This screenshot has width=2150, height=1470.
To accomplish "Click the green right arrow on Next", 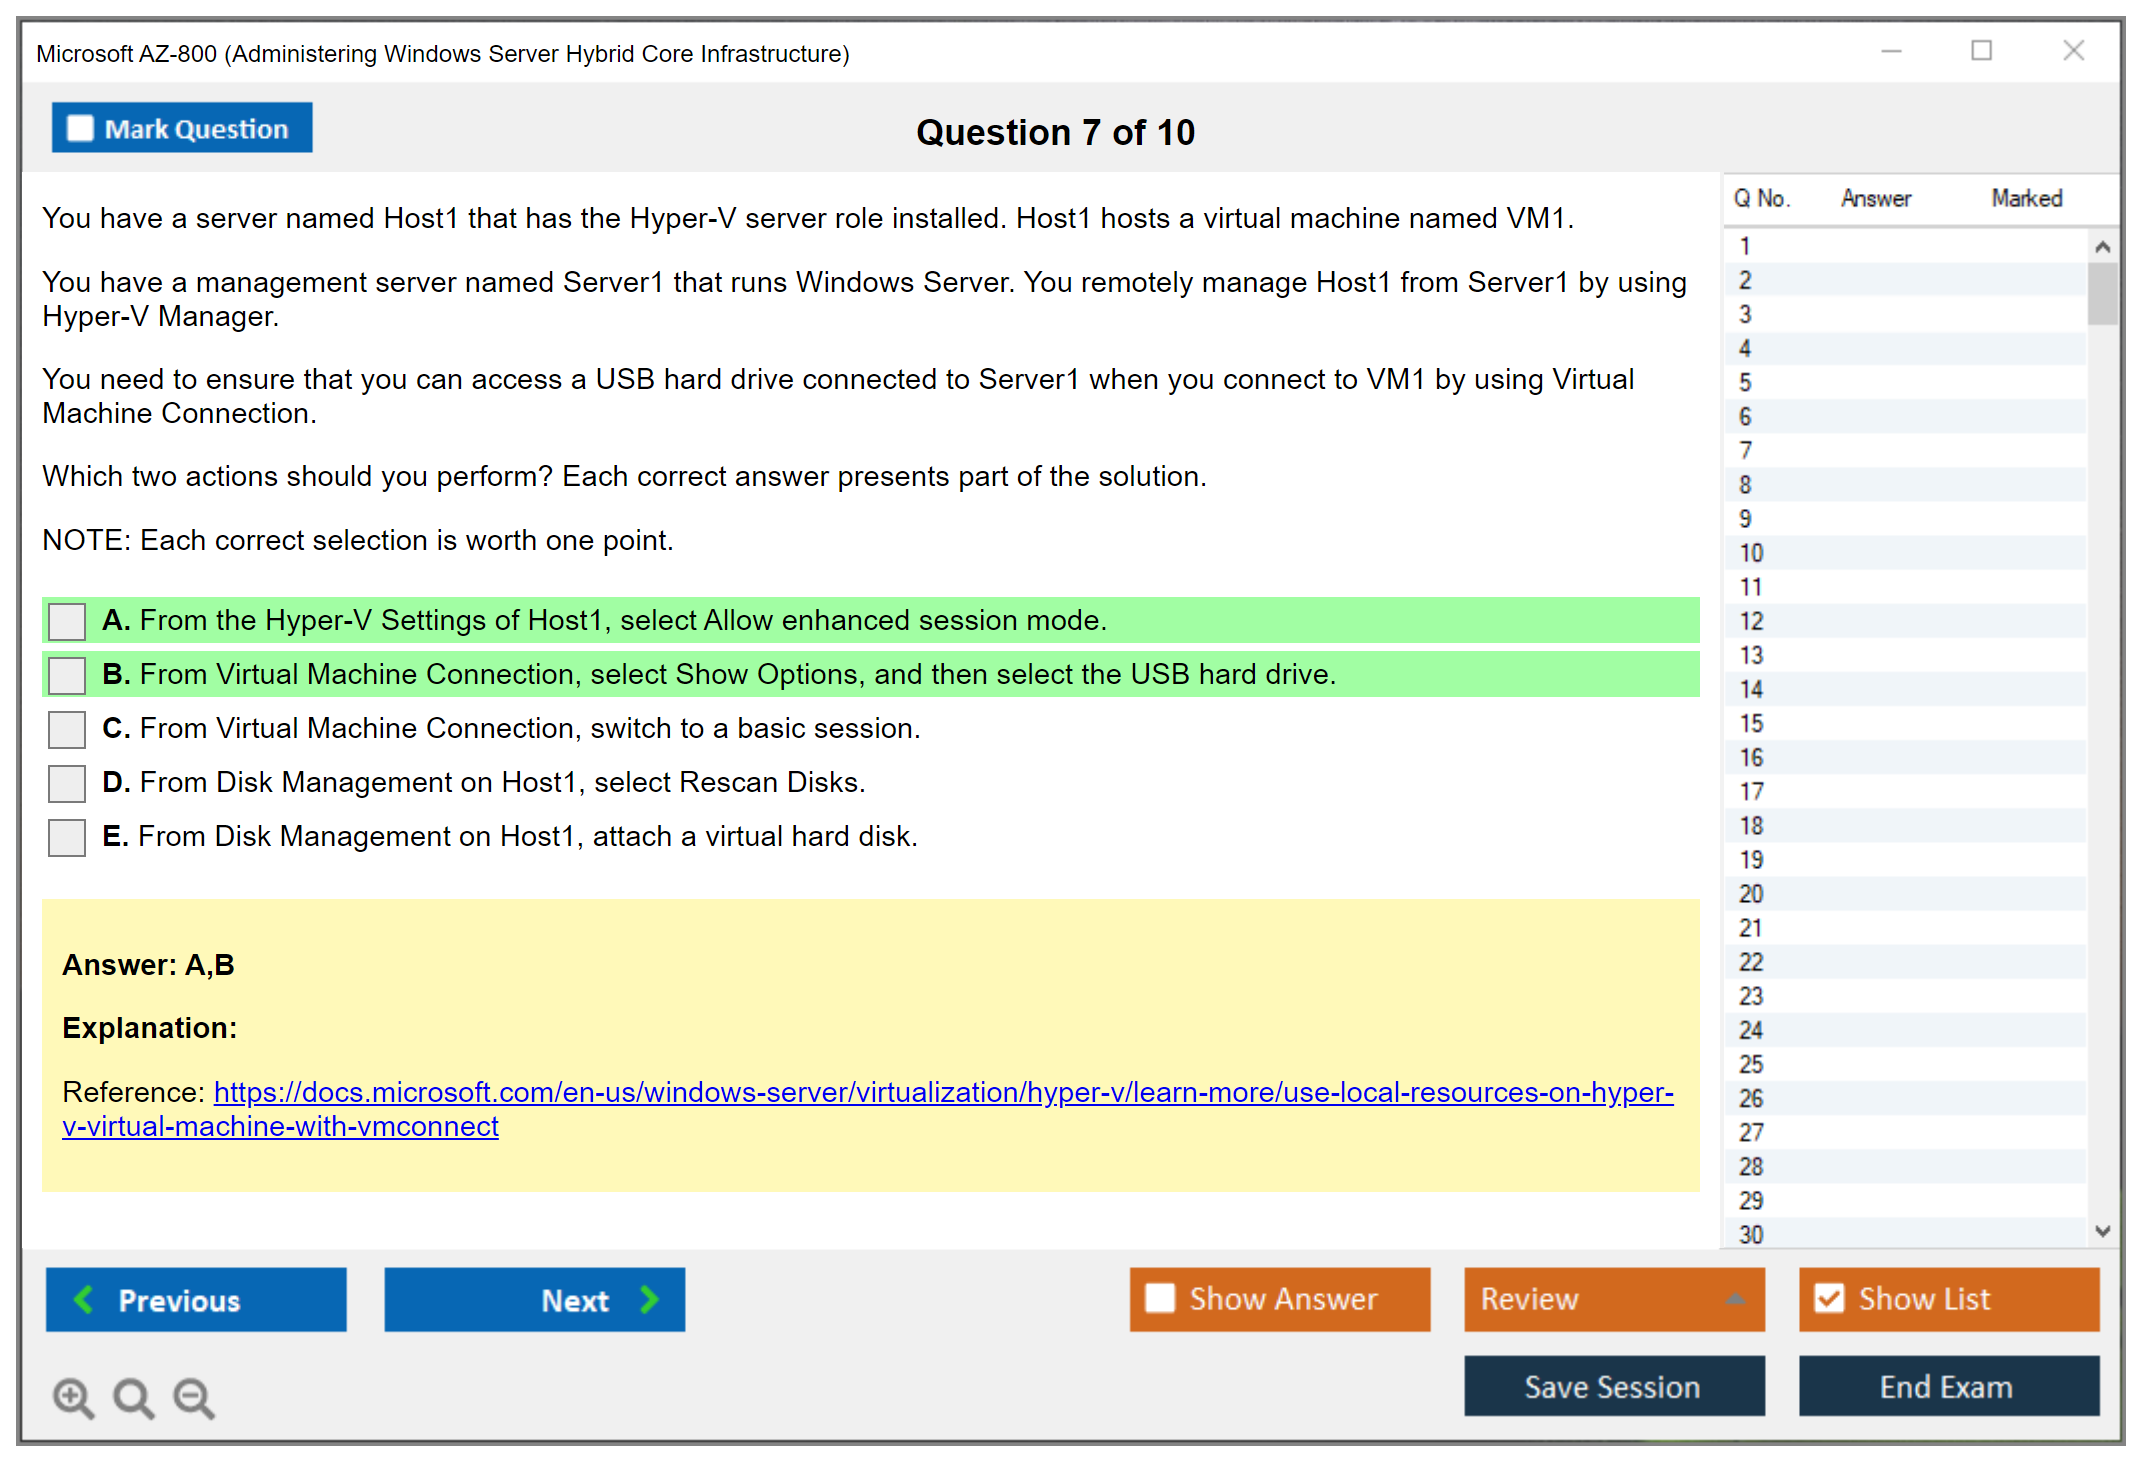I will click(649, 1300).
